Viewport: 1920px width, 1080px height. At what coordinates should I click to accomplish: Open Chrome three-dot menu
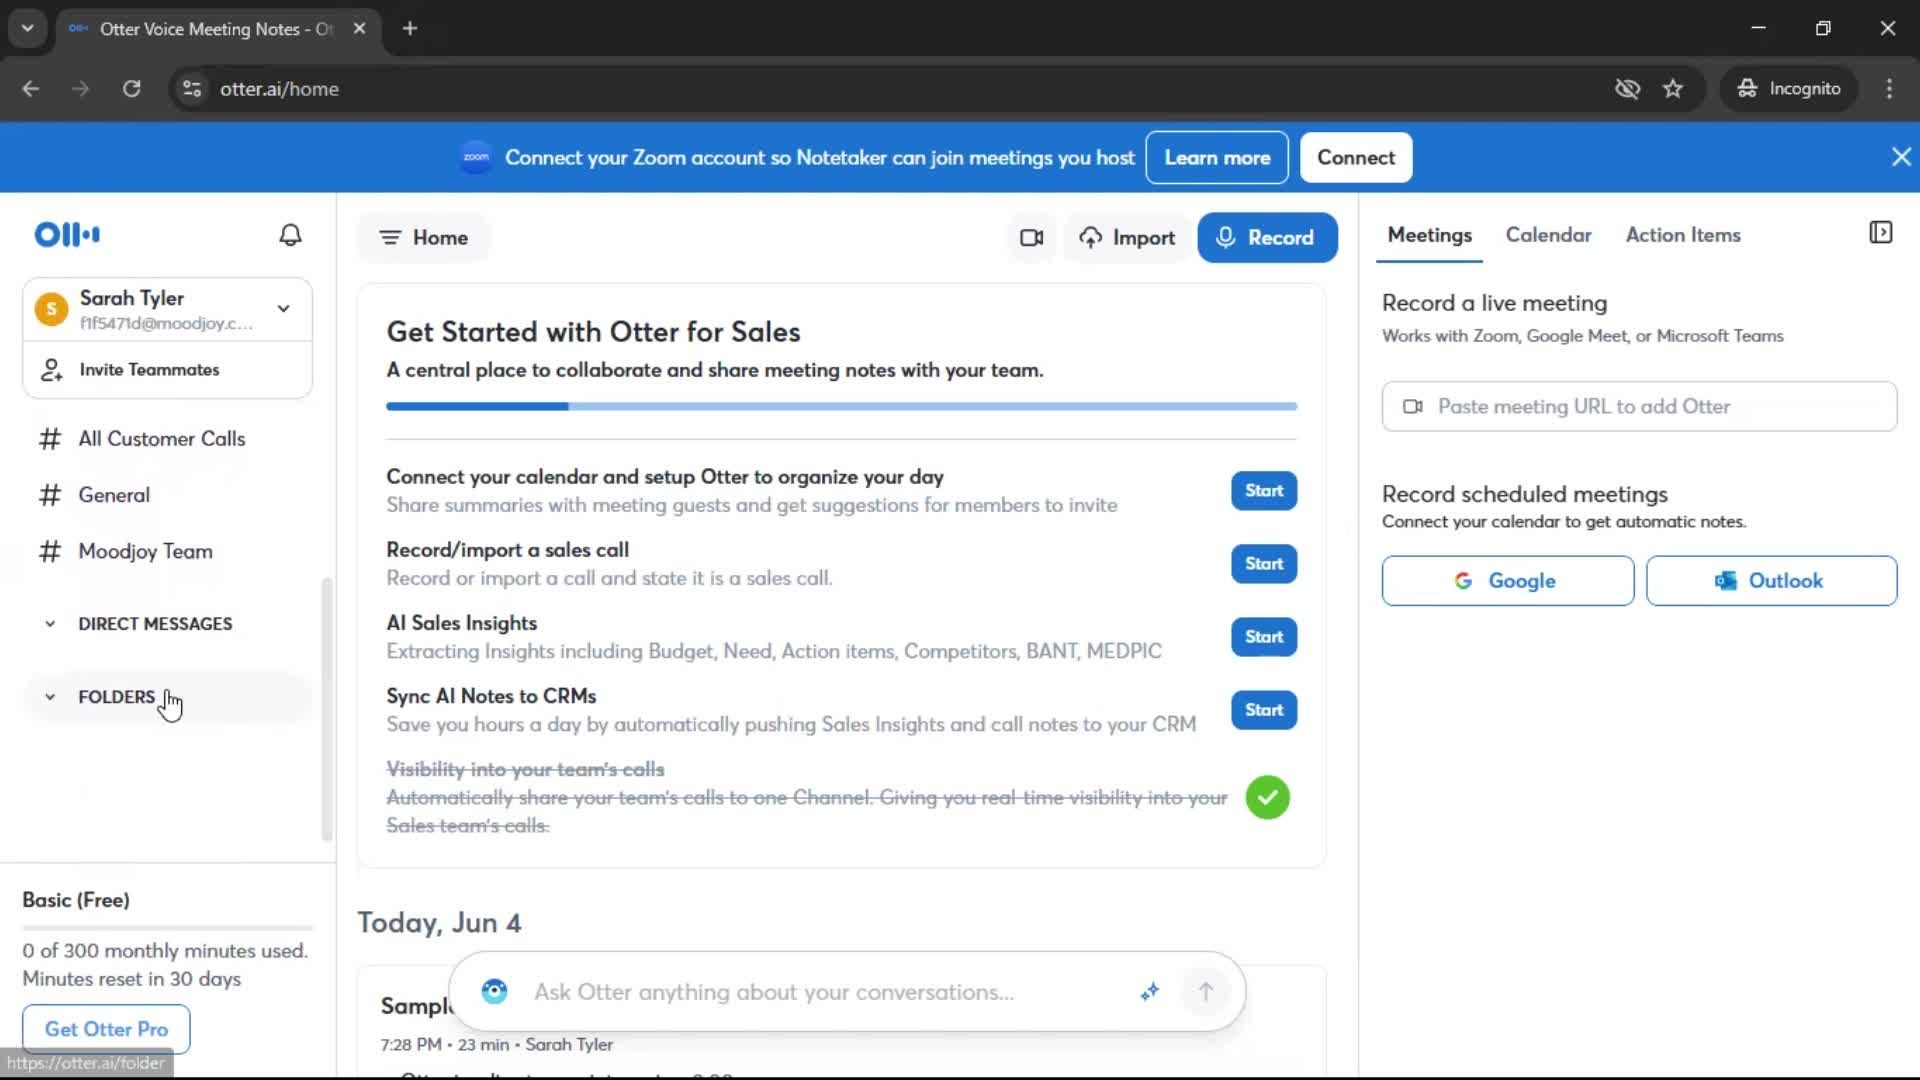(1889, 89)
